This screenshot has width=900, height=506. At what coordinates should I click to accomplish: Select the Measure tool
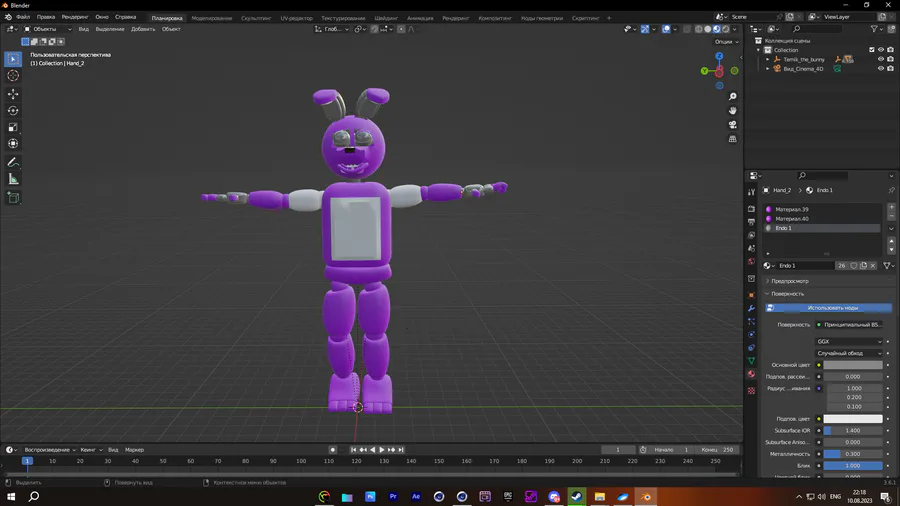pyautogui.click(x=13, y=179)
